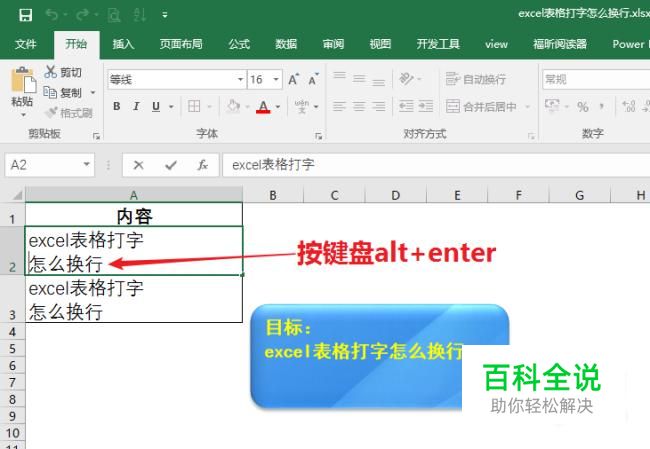This screenshot has height=449, width=650.
Task: Select align left icon
Action: 339,107
